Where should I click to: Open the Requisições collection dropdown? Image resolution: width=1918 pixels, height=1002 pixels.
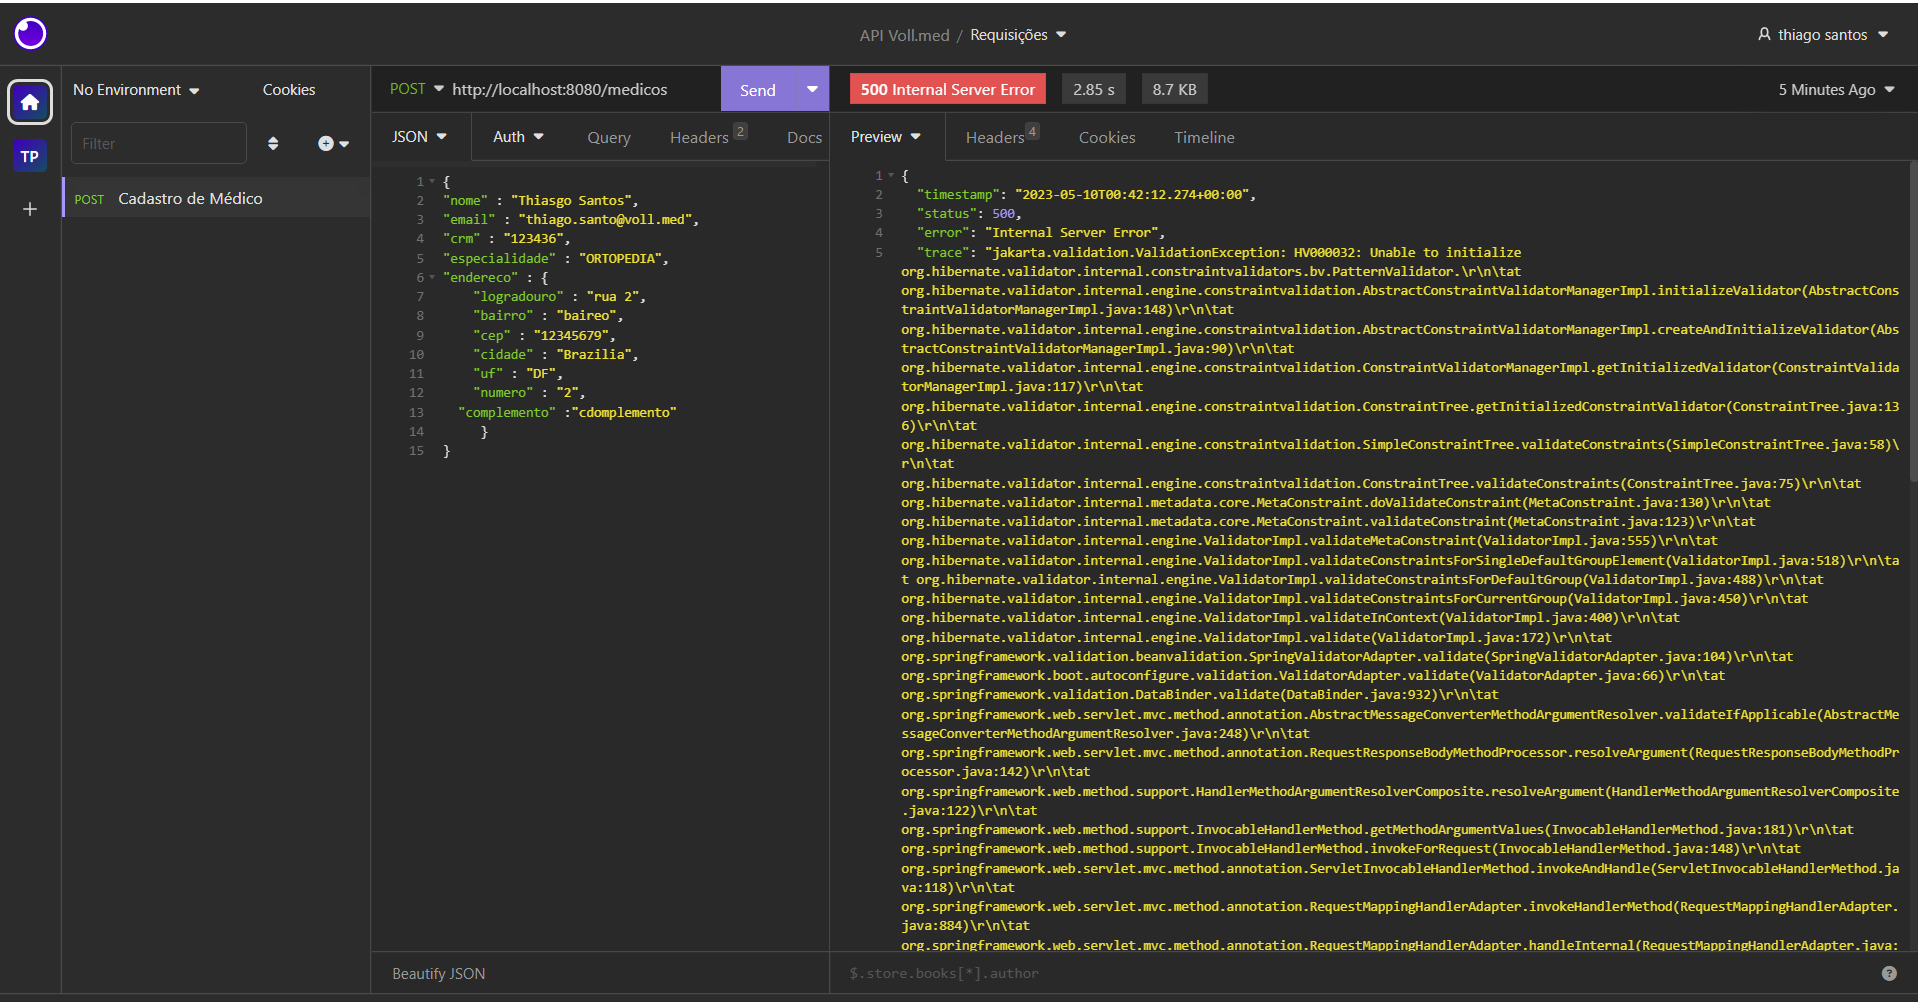tap(1018, 35)
